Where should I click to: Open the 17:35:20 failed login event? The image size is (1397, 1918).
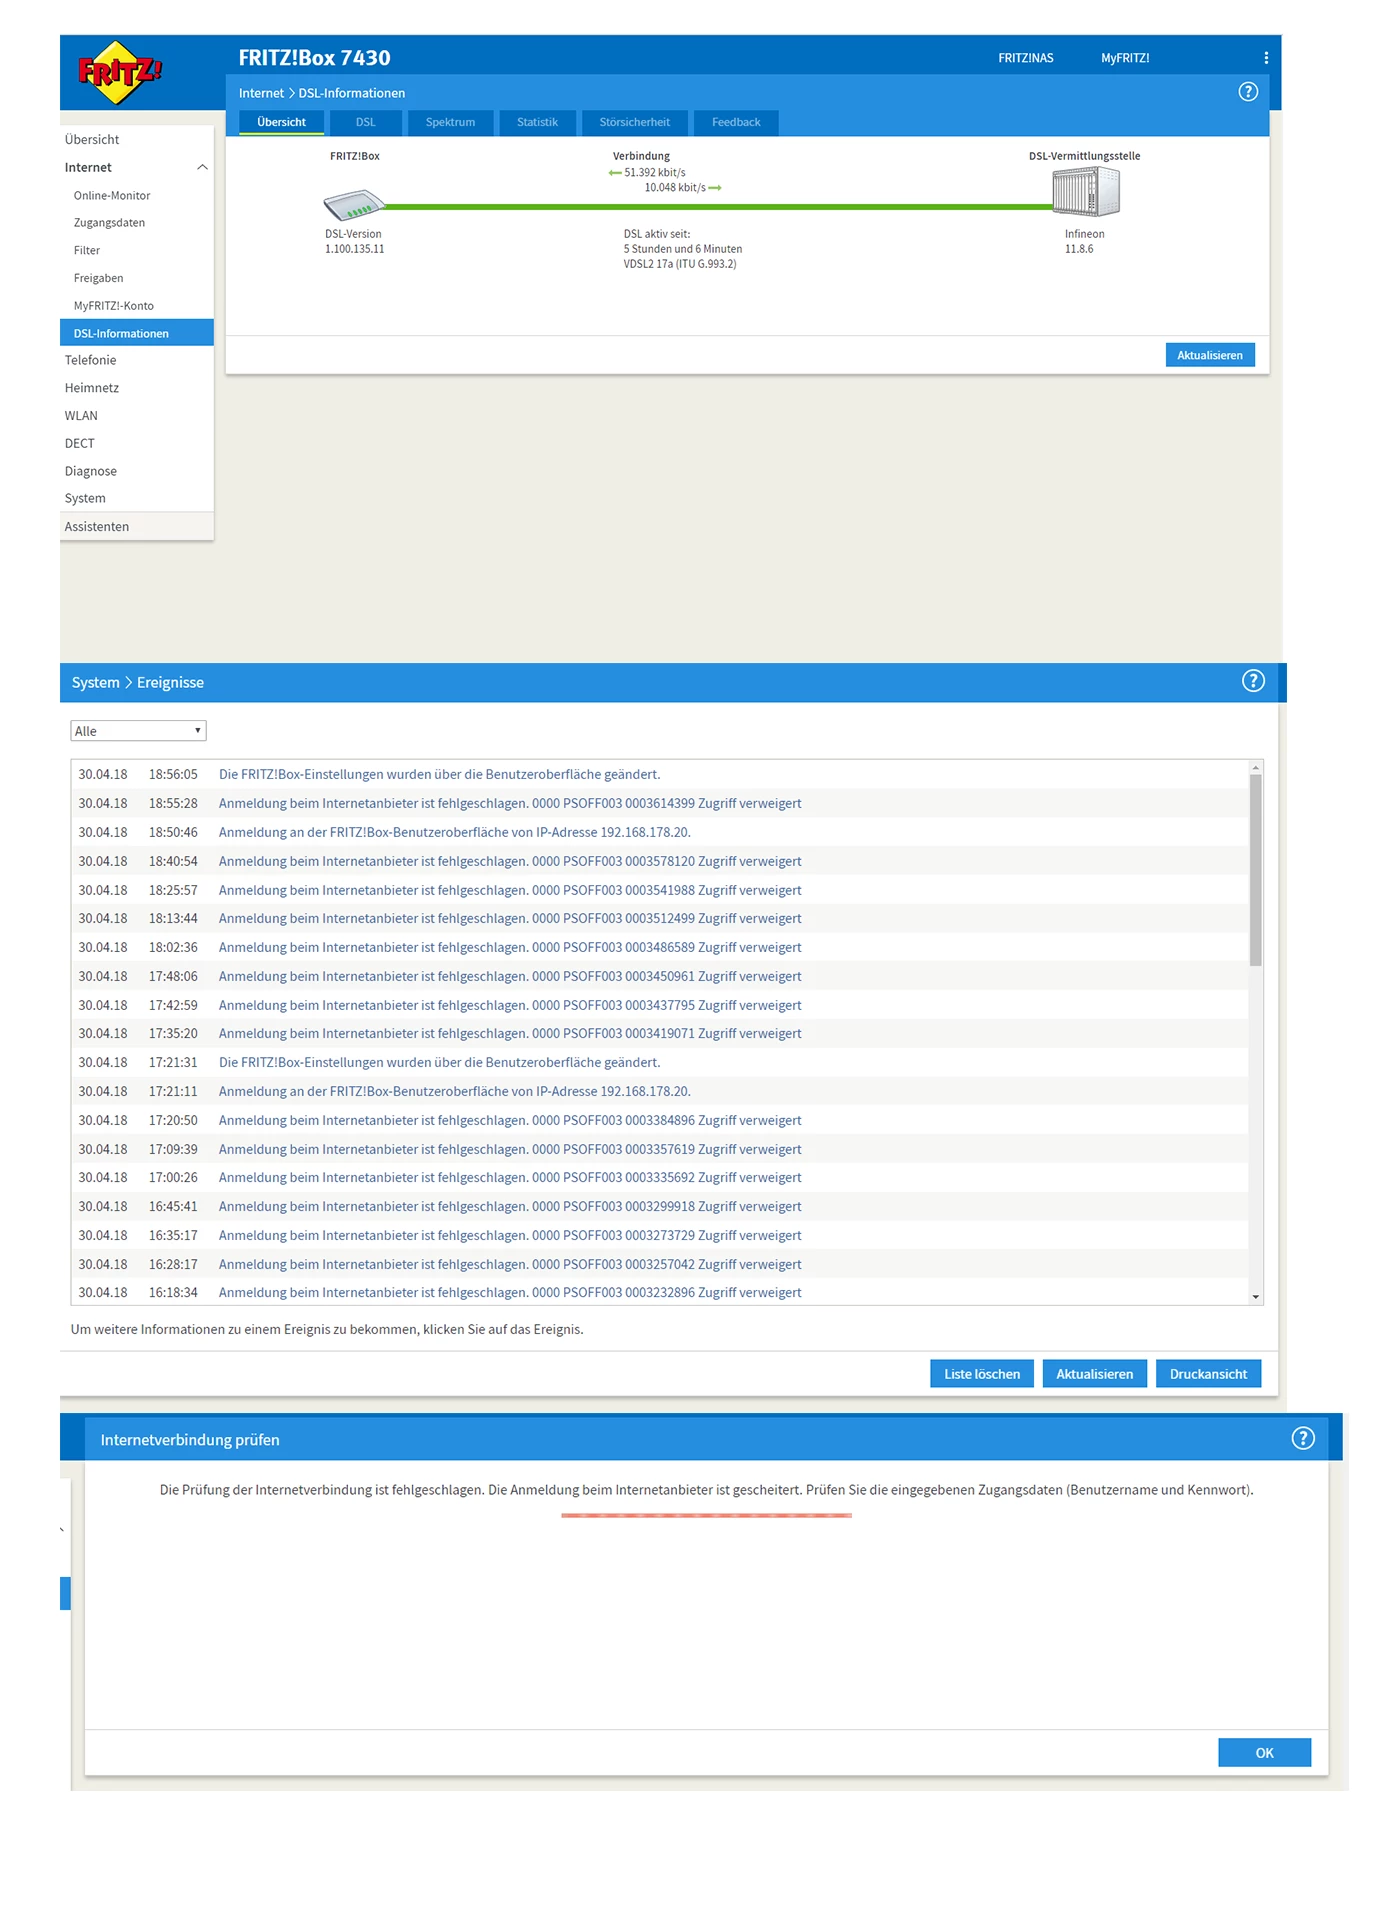[x=660, y=1033]
